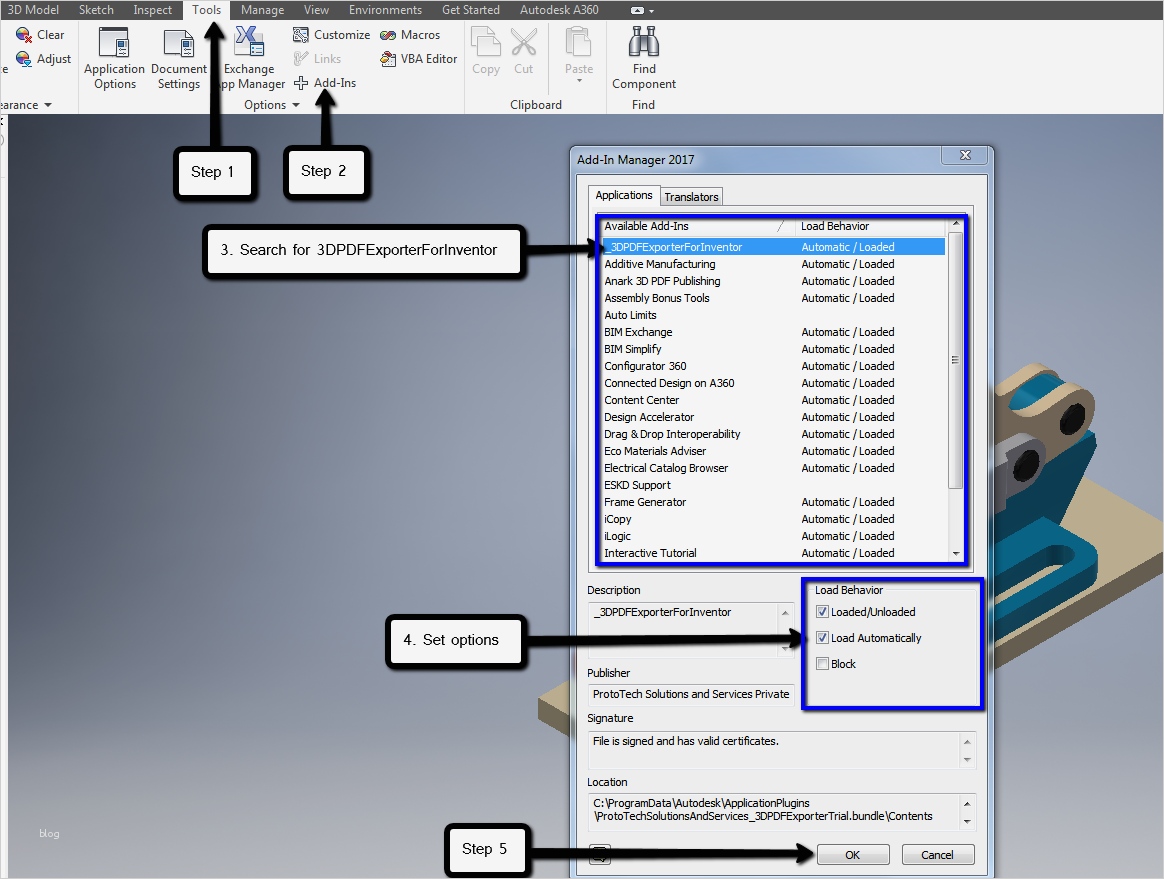Click Cancel in Add-In Manager

coord(938,855)
